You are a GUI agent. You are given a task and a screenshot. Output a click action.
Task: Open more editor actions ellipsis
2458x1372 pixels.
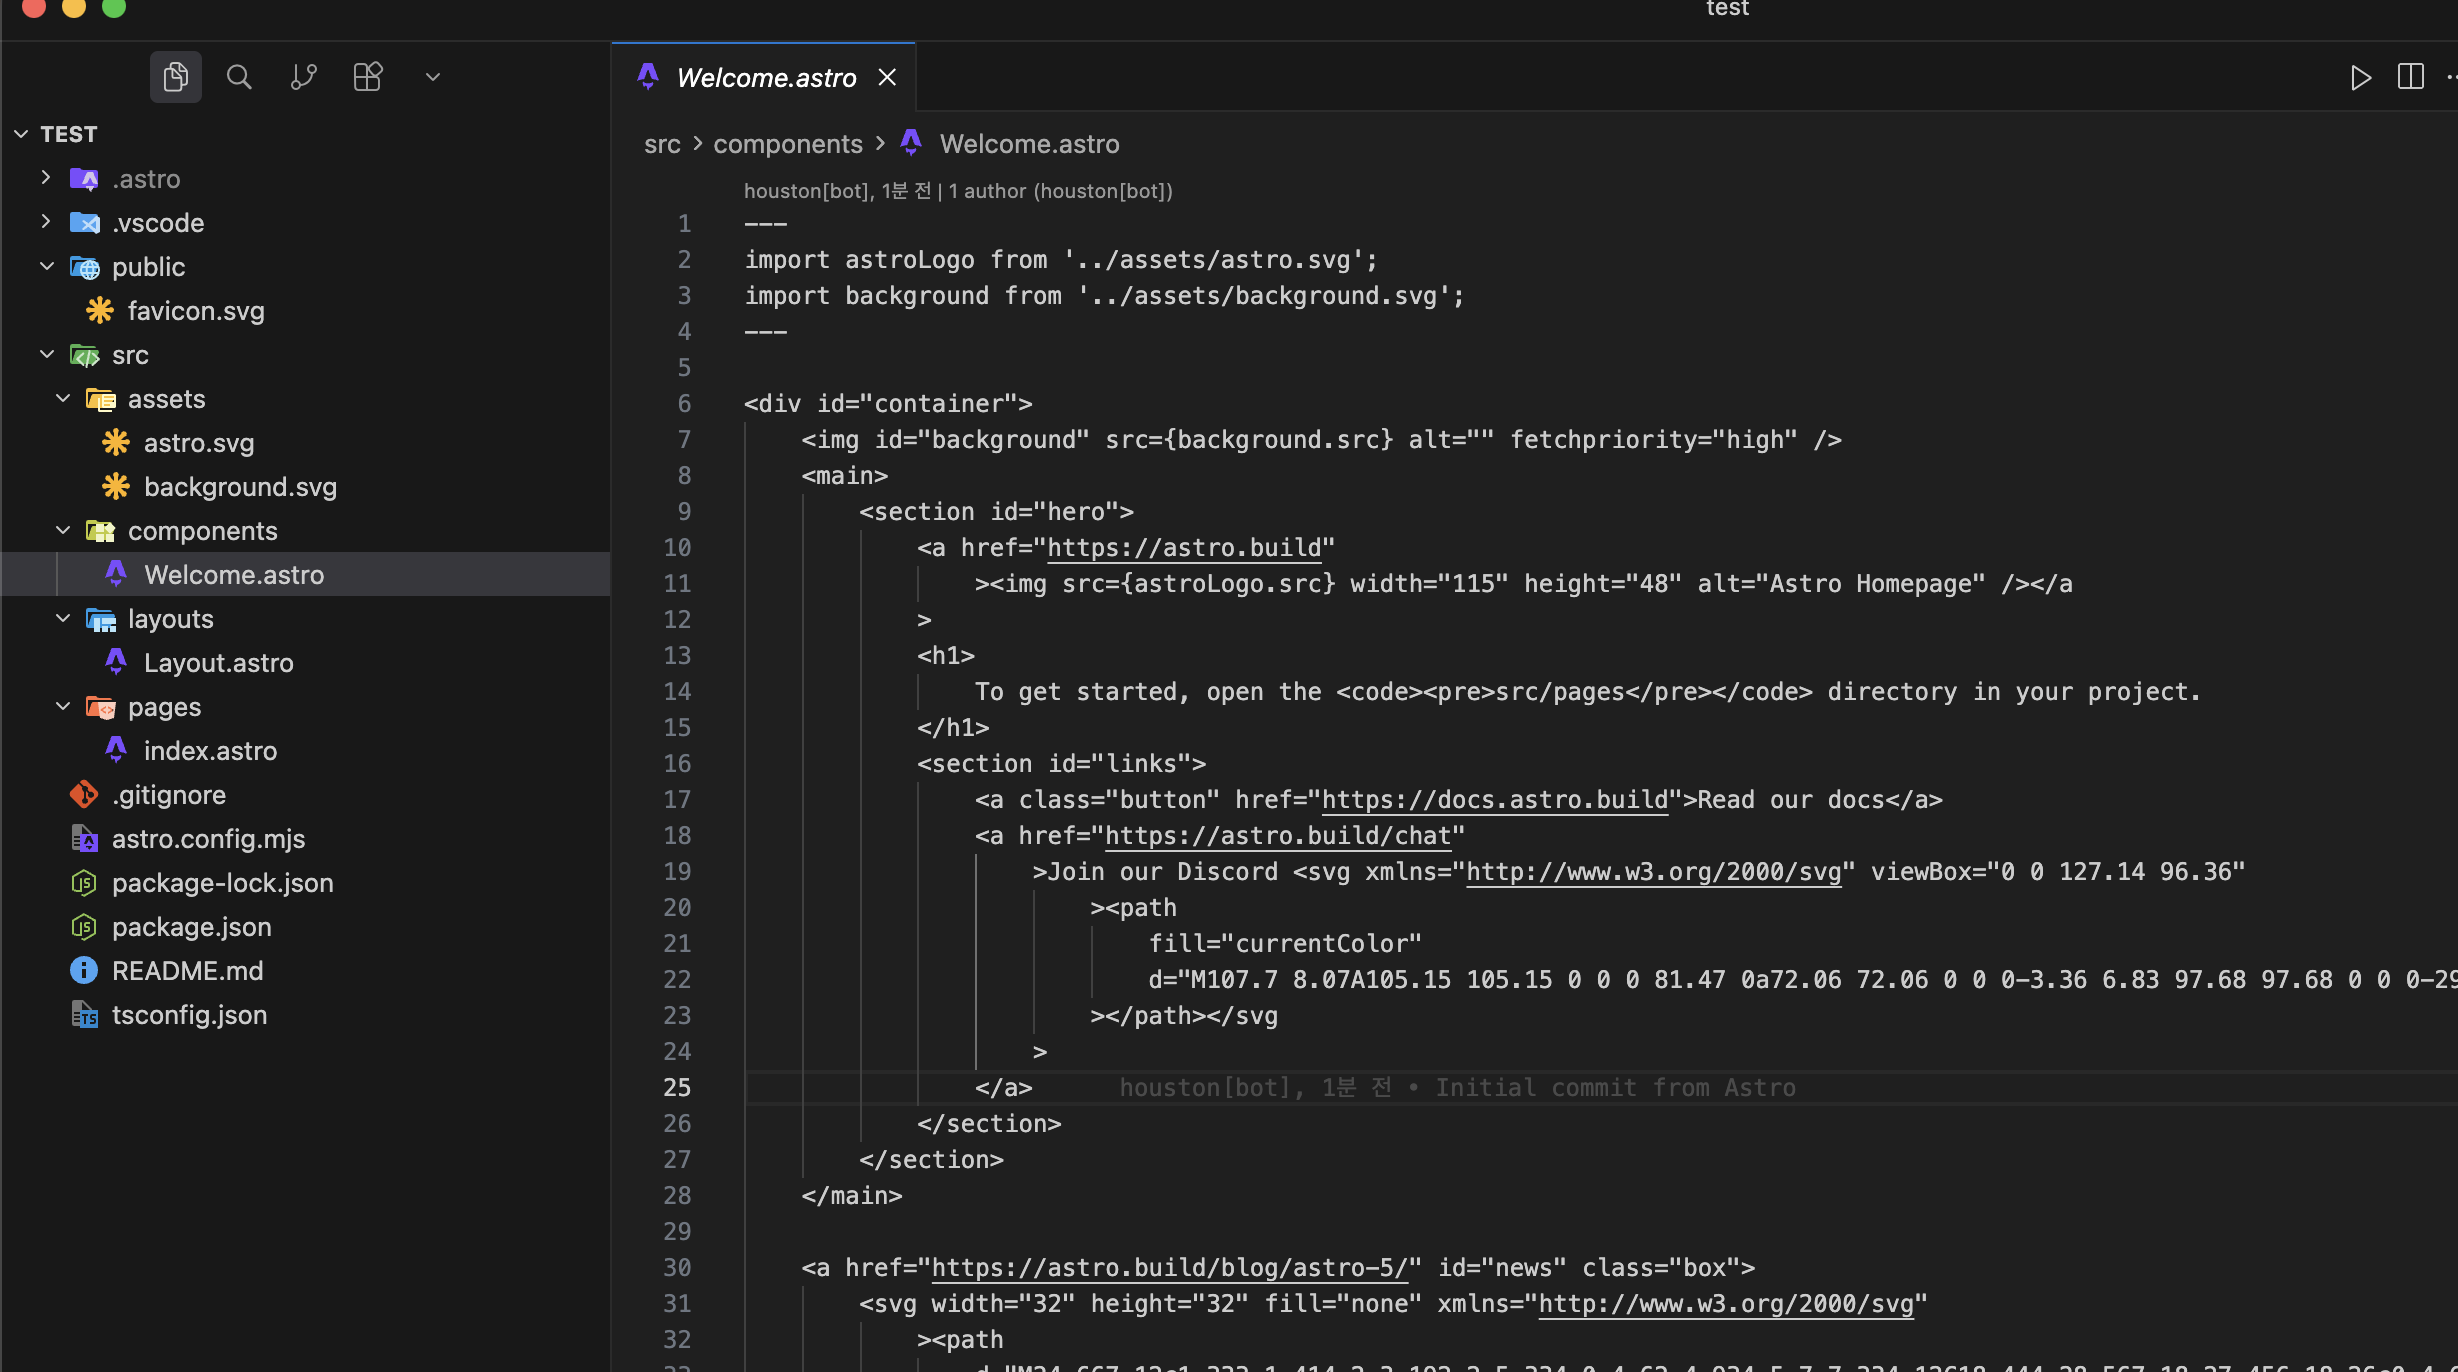pos(2451,77)
